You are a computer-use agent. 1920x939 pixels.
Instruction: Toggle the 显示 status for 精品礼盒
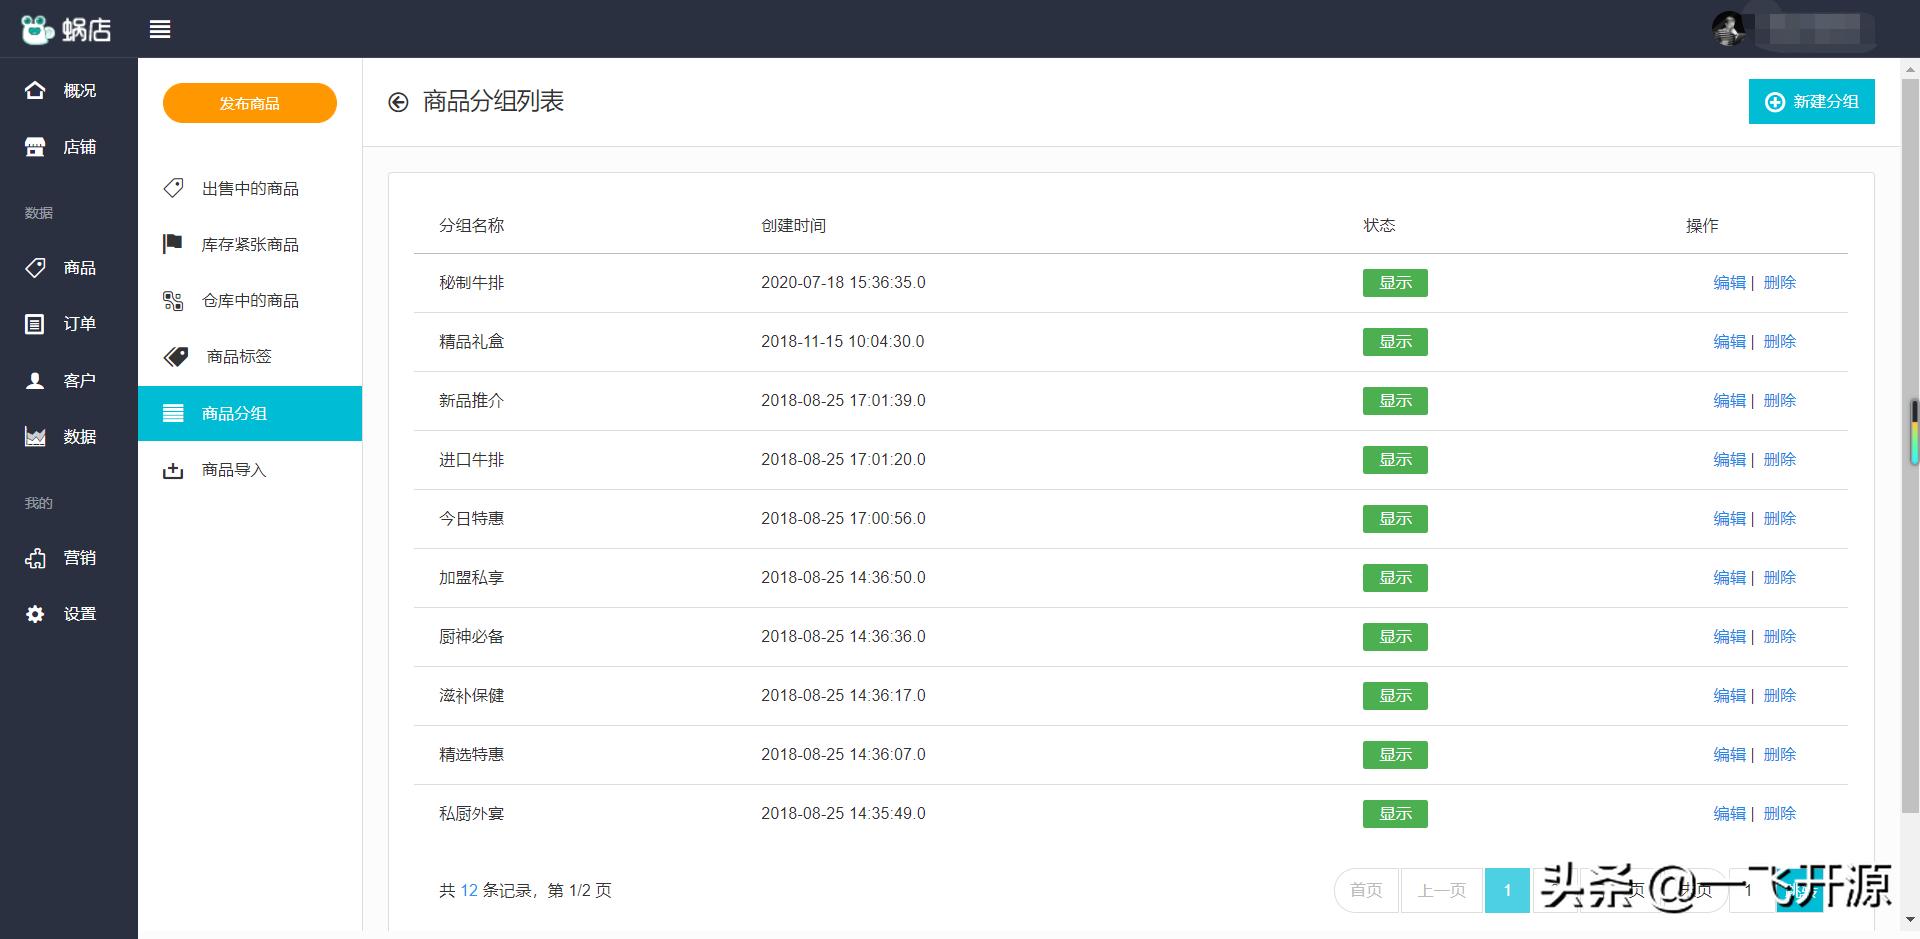tap(1394, 342)
